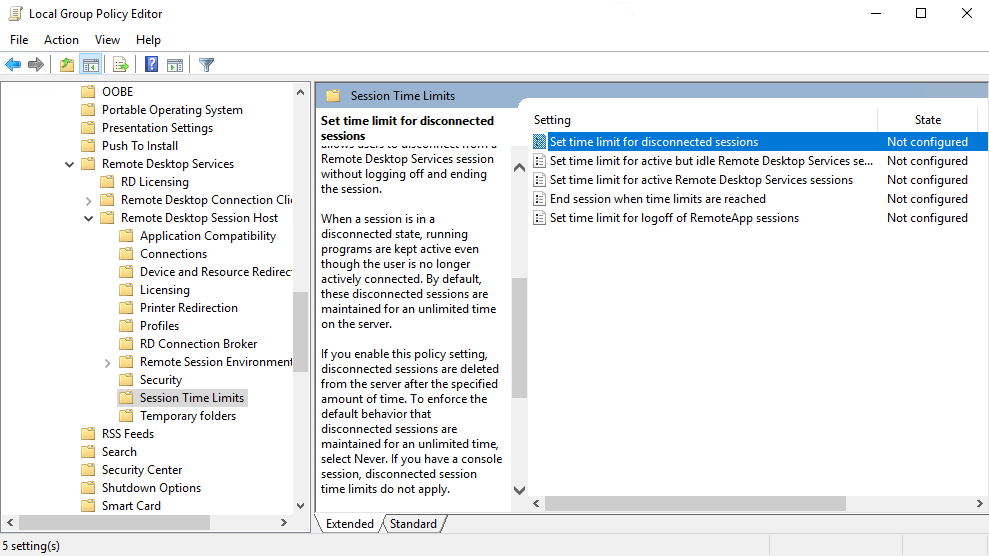The width and height of the screenshot is (989, 556).
Task: Toggle the Show/Hide Console Tree icon
Action: (x=91, y=65)
